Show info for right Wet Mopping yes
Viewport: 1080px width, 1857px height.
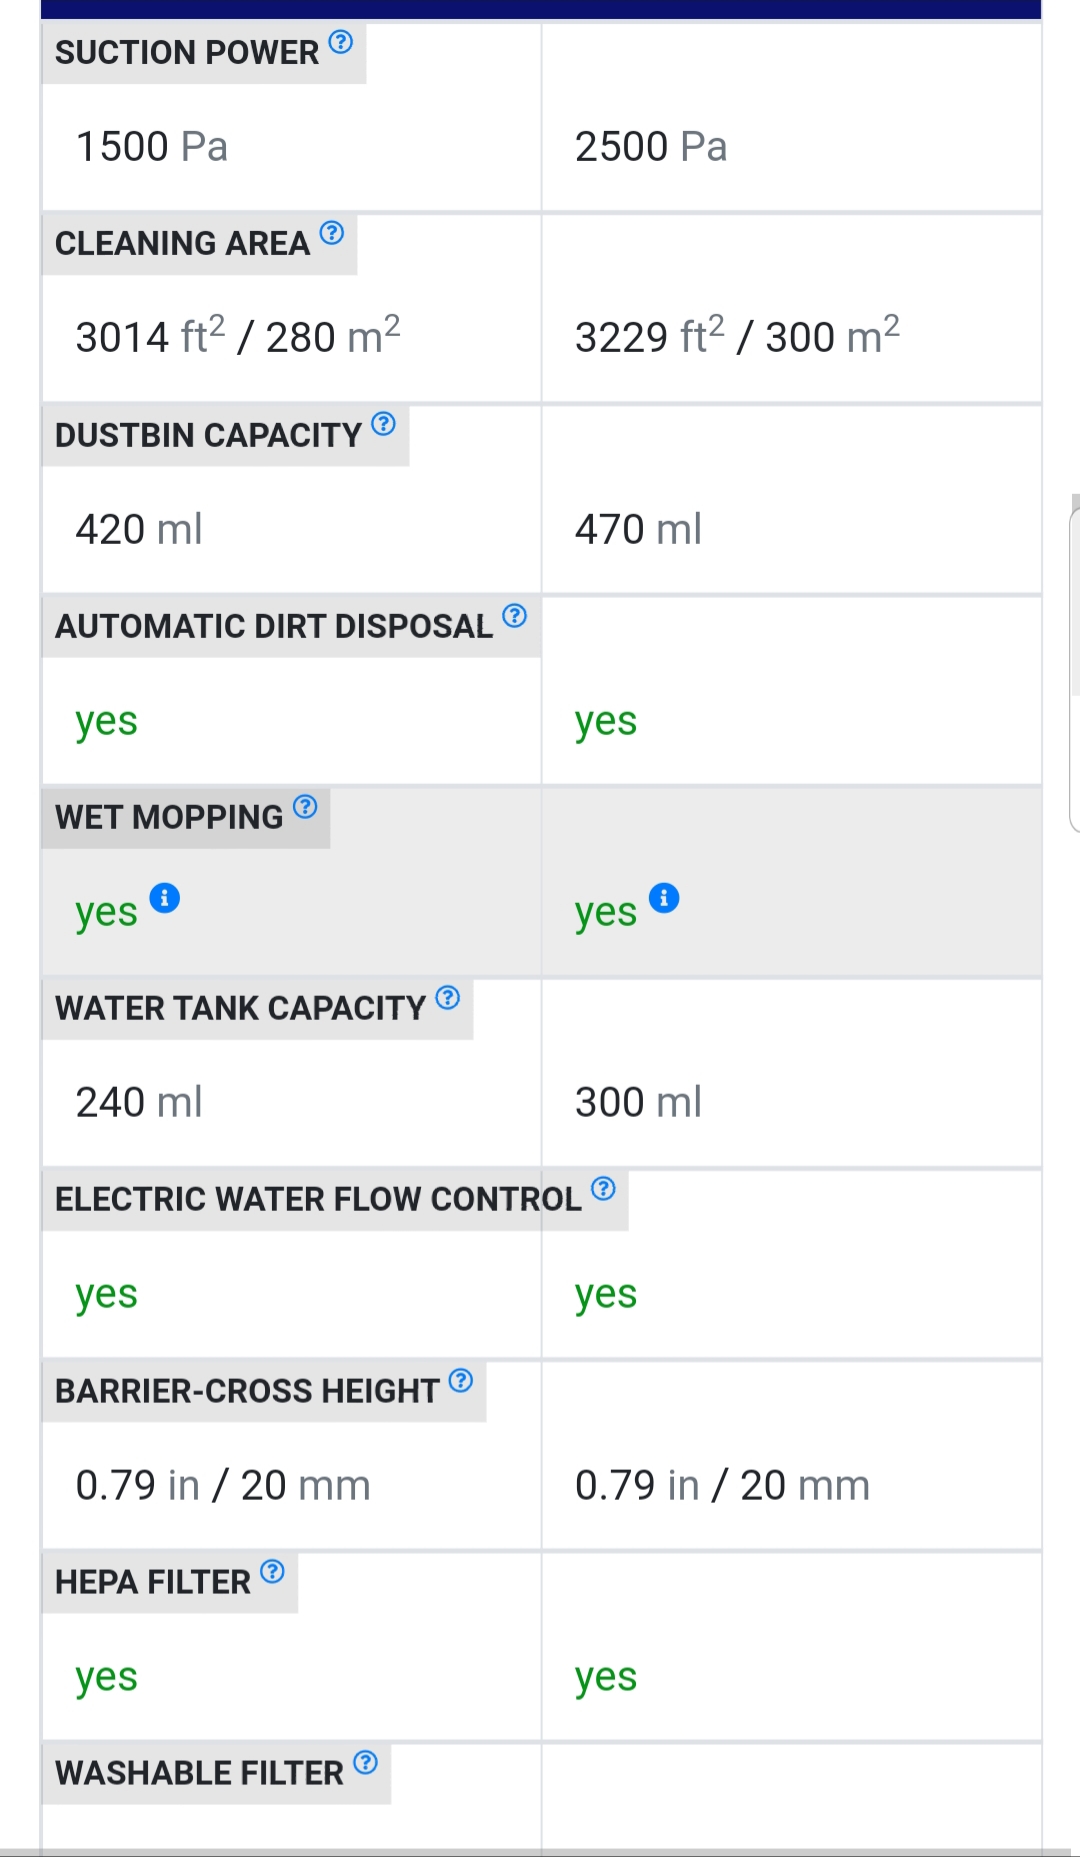click(x=664, y=898)
